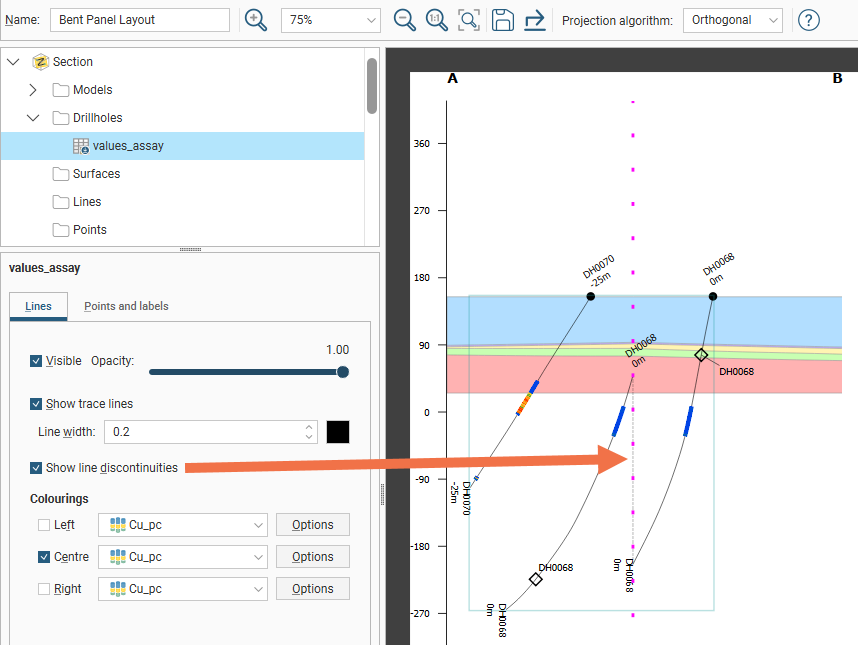Open the black line colour swatch

pyautogui.click(x=338, y=432)
